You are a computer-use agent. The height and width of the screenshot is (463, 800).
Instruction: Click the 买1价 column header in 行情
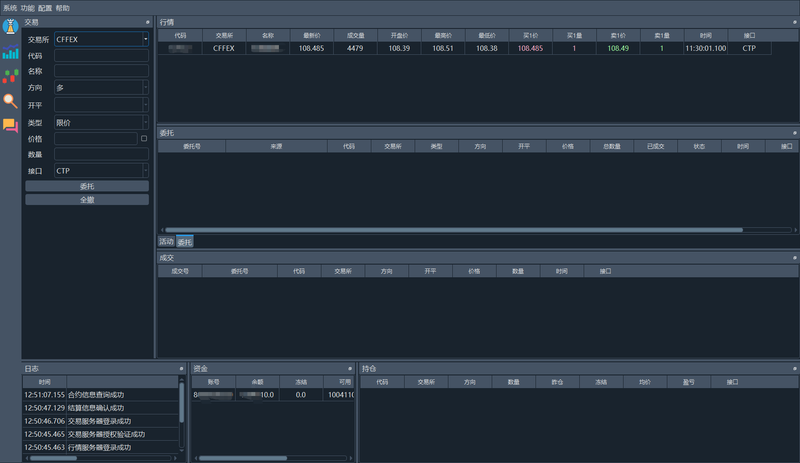[x=531, y=36]
